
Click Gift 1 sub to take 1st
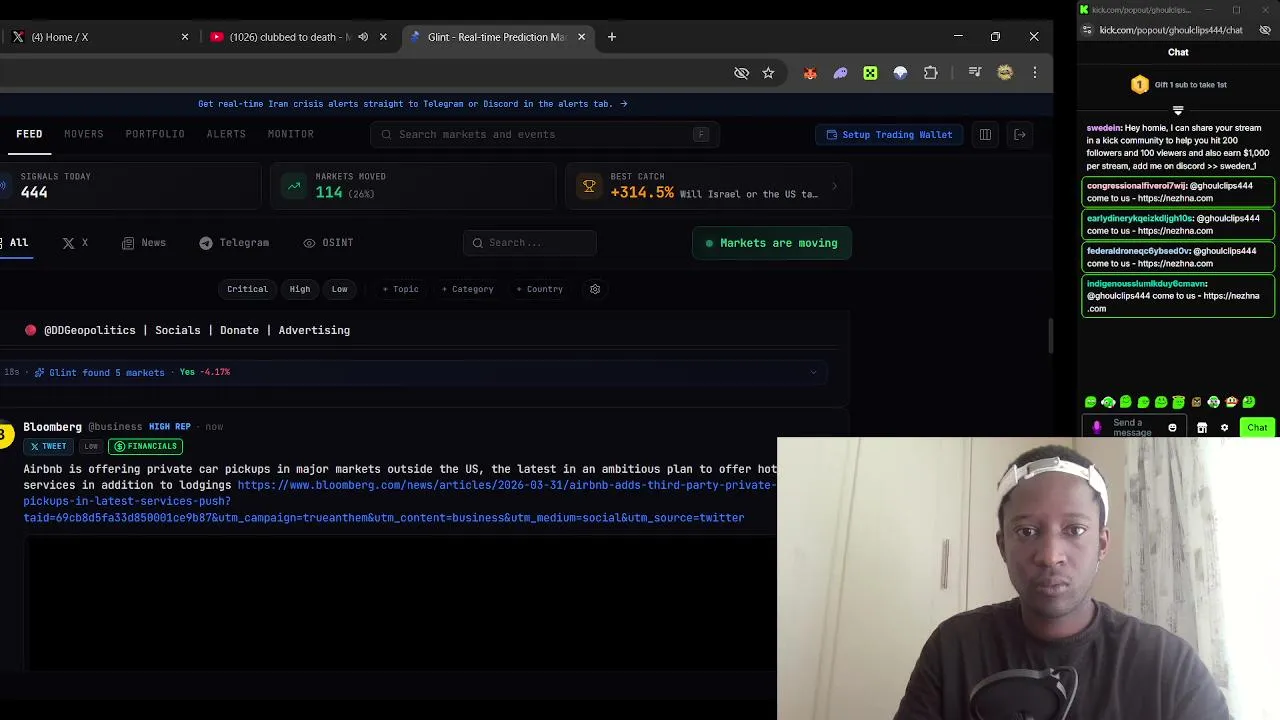pos(1190,85)
